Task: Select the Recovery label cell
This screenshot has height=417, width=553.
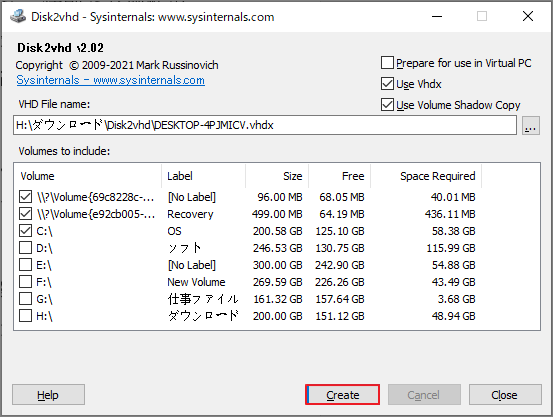Action: coord(190,214)
